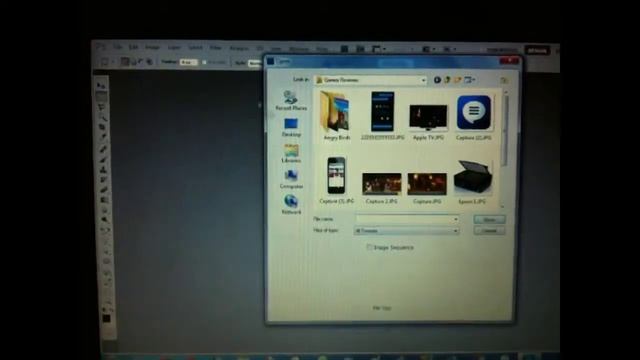This screenshot has width=640, height=360.
Task: Expand the File name dropdown arrow
Action: tap(456, 220)
